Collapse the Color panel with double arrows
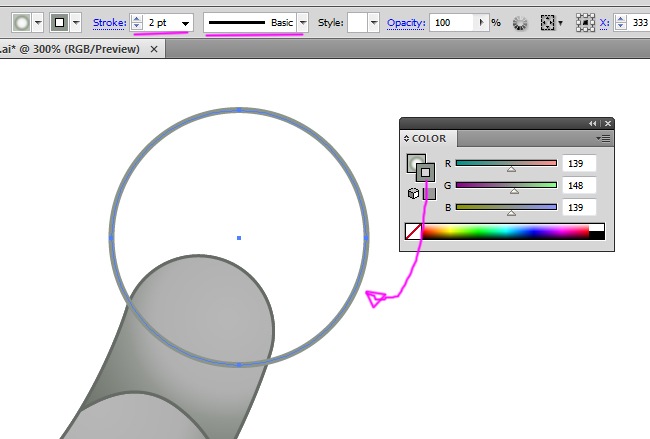The height and width of the screenshot is (439, 650). (592, 124)
